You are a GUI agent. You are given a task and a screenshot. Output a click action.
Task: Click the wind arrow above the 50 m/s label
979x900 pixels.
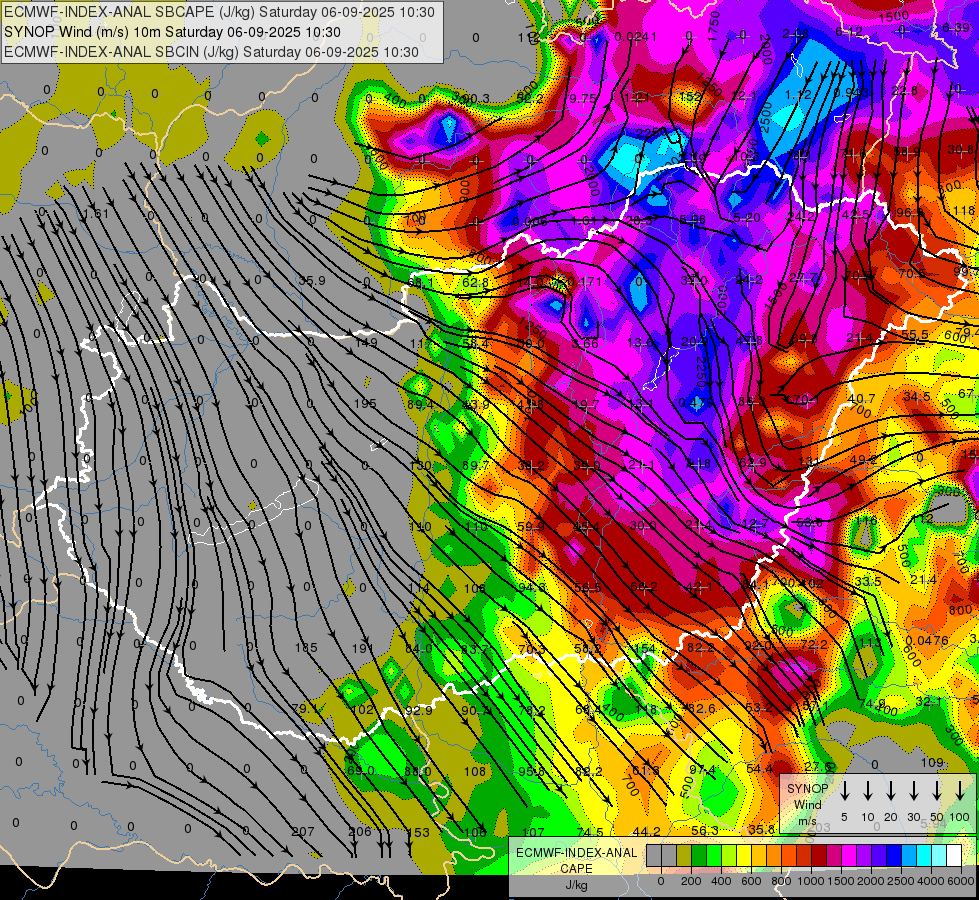click(x=937, y=791)
